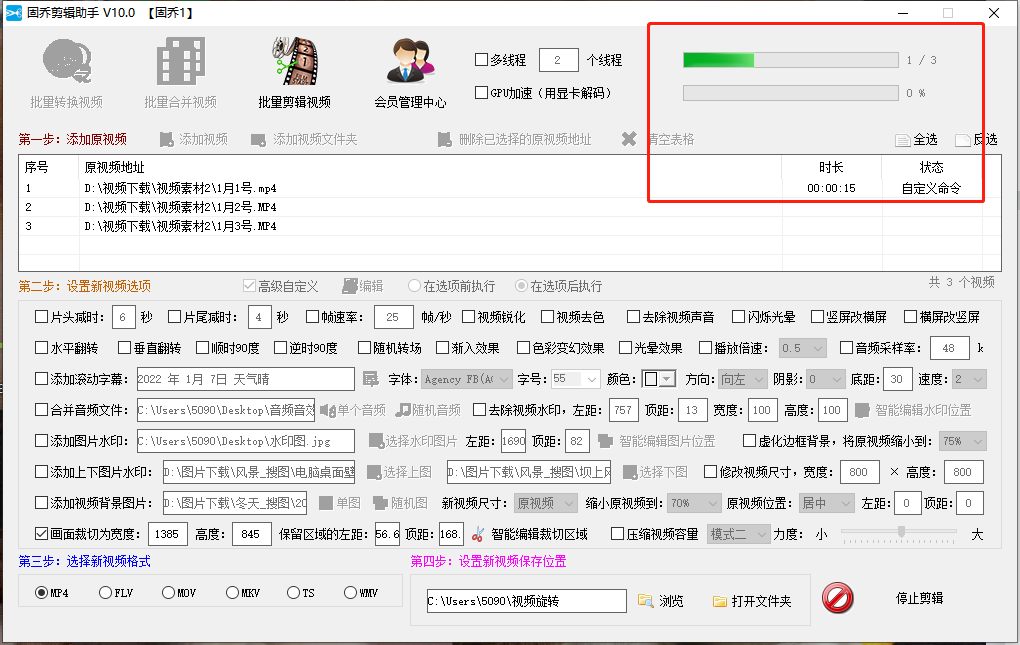Tick the 添加滚动字幕 checkbox
This screenshot has width=1020, height=645.
(41, 378)
